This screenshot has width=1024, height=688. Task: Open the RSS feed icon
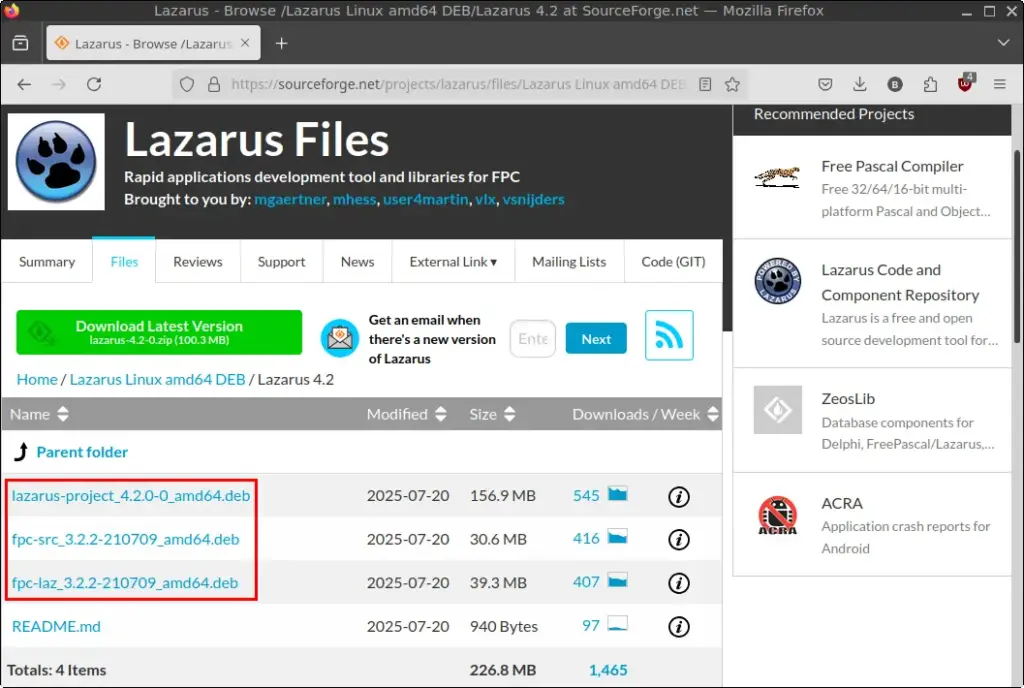669,336
